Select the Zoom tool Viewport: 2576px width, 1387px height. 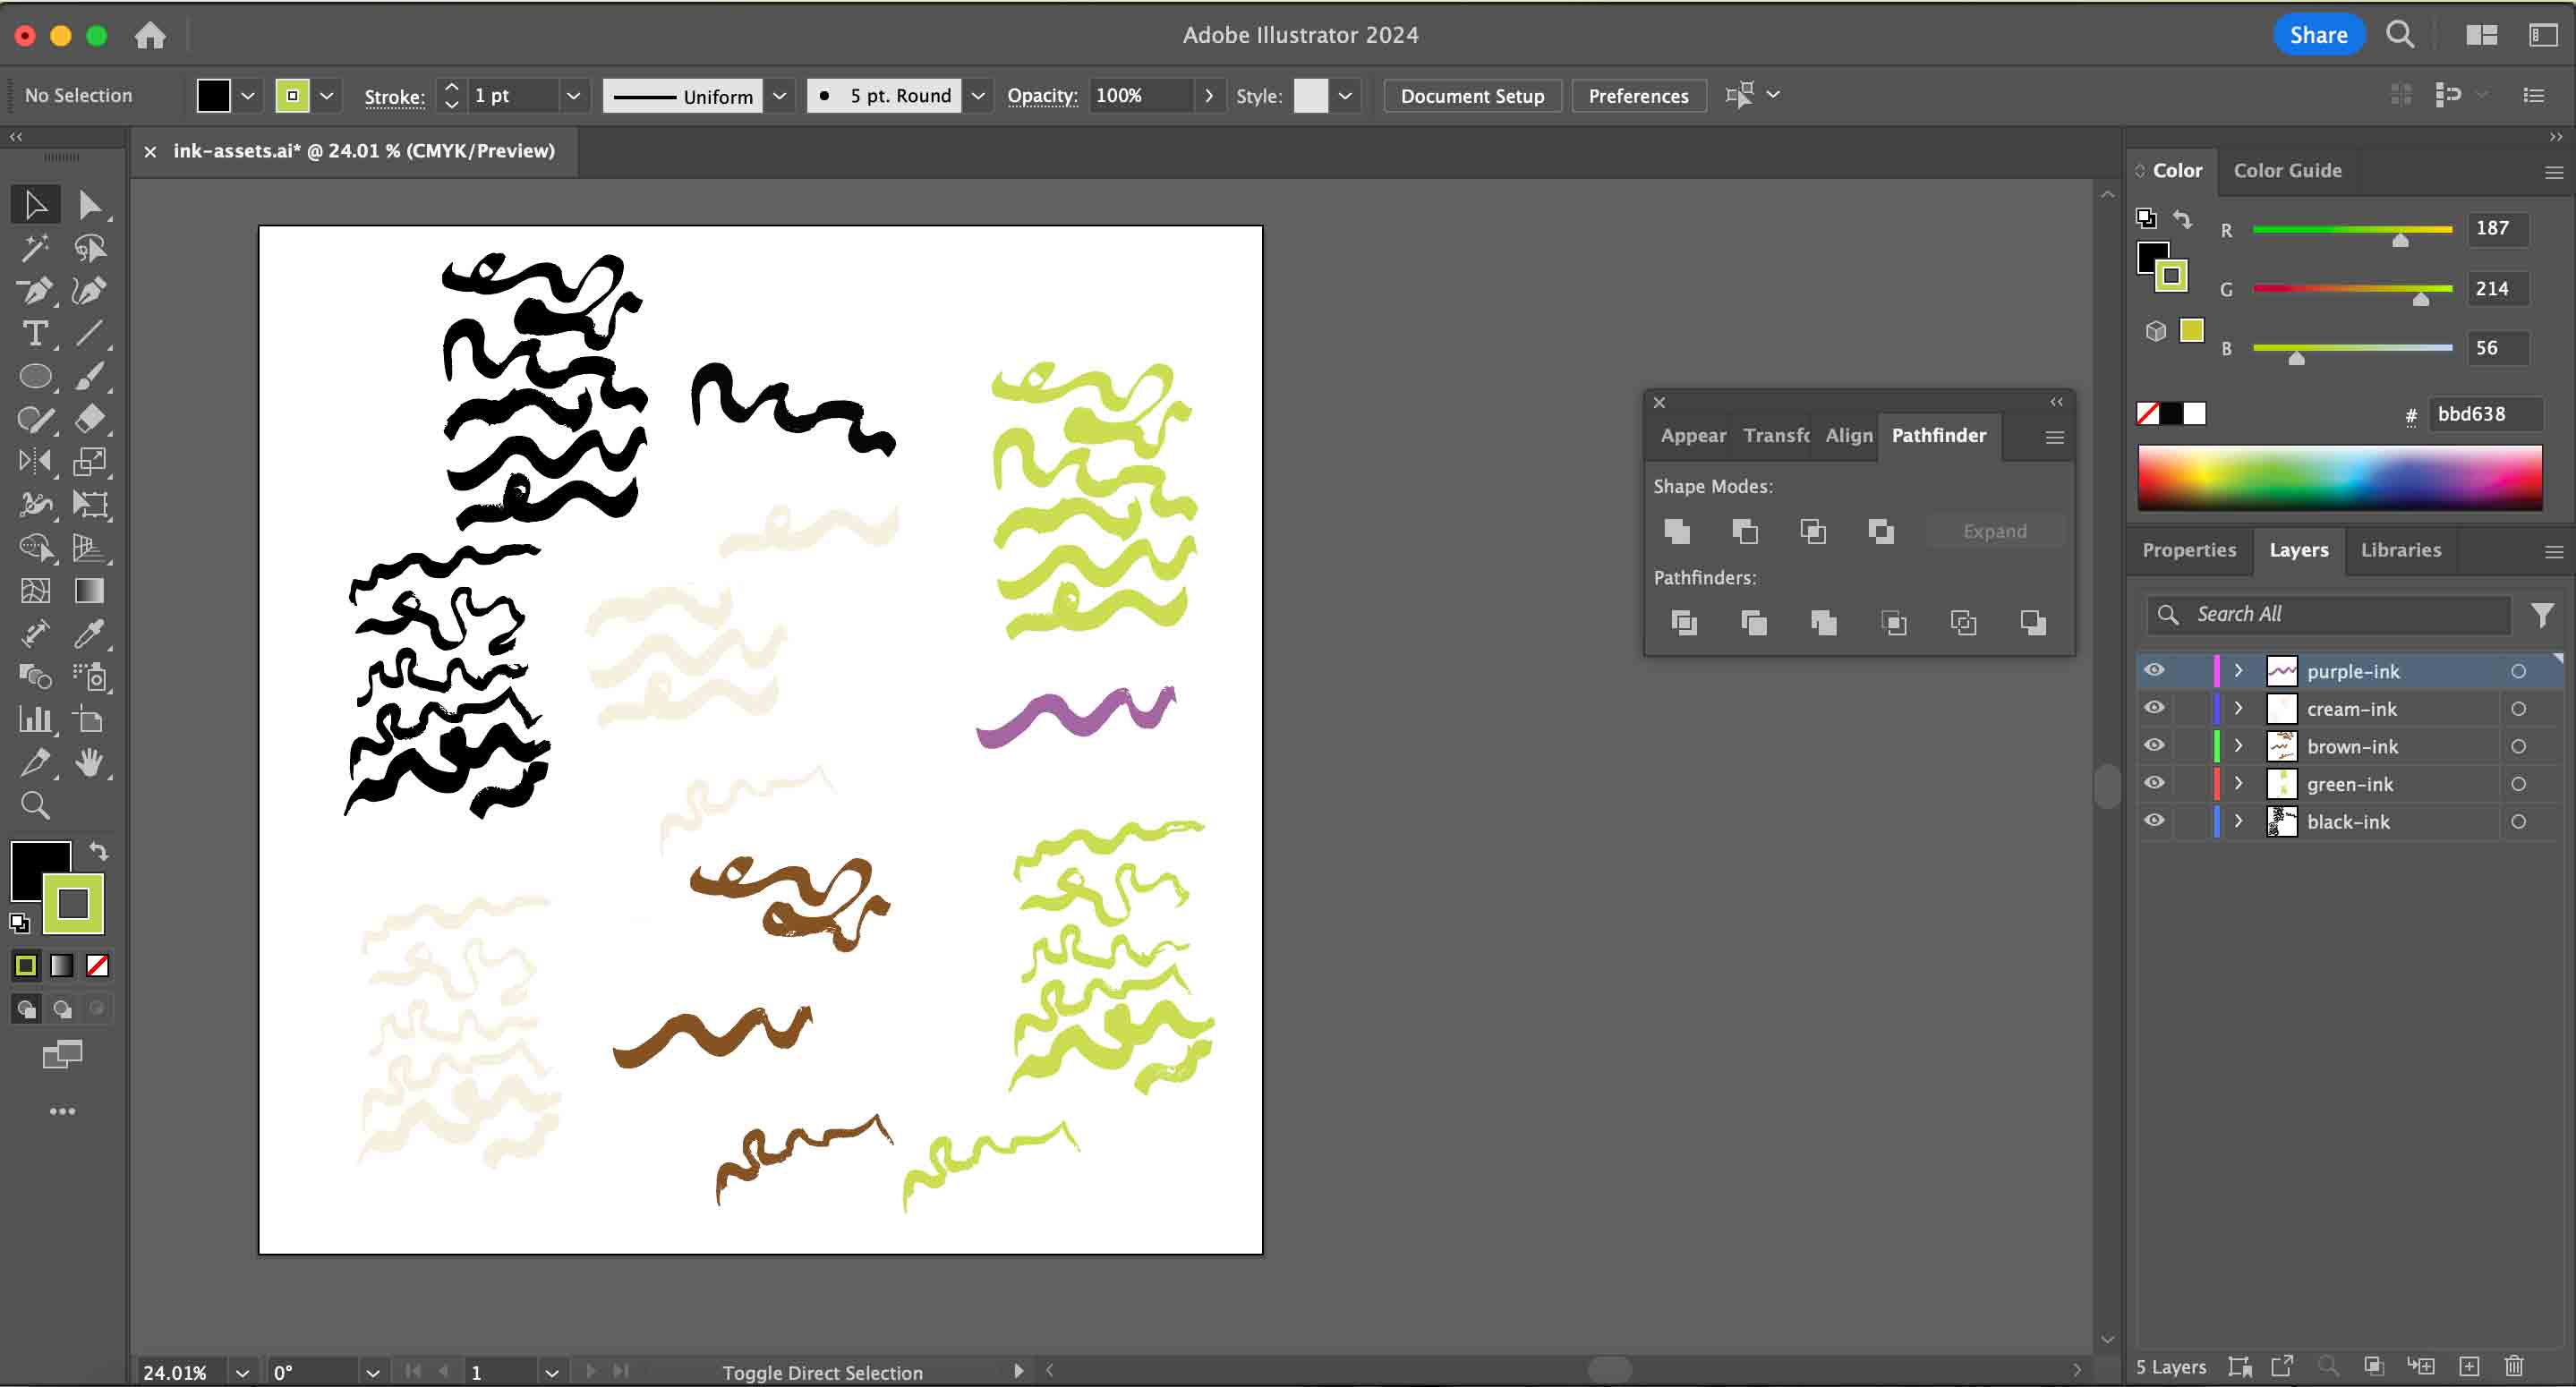click(x=36, y=806)
